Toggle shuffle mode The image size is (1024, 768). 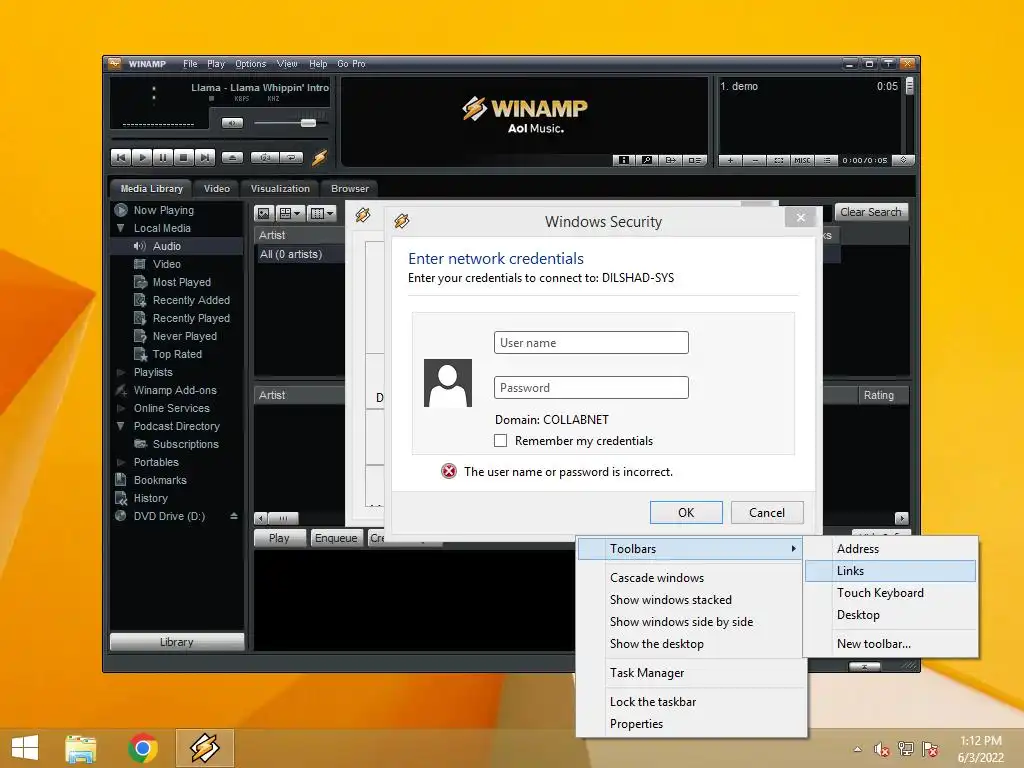coord(265,157)
